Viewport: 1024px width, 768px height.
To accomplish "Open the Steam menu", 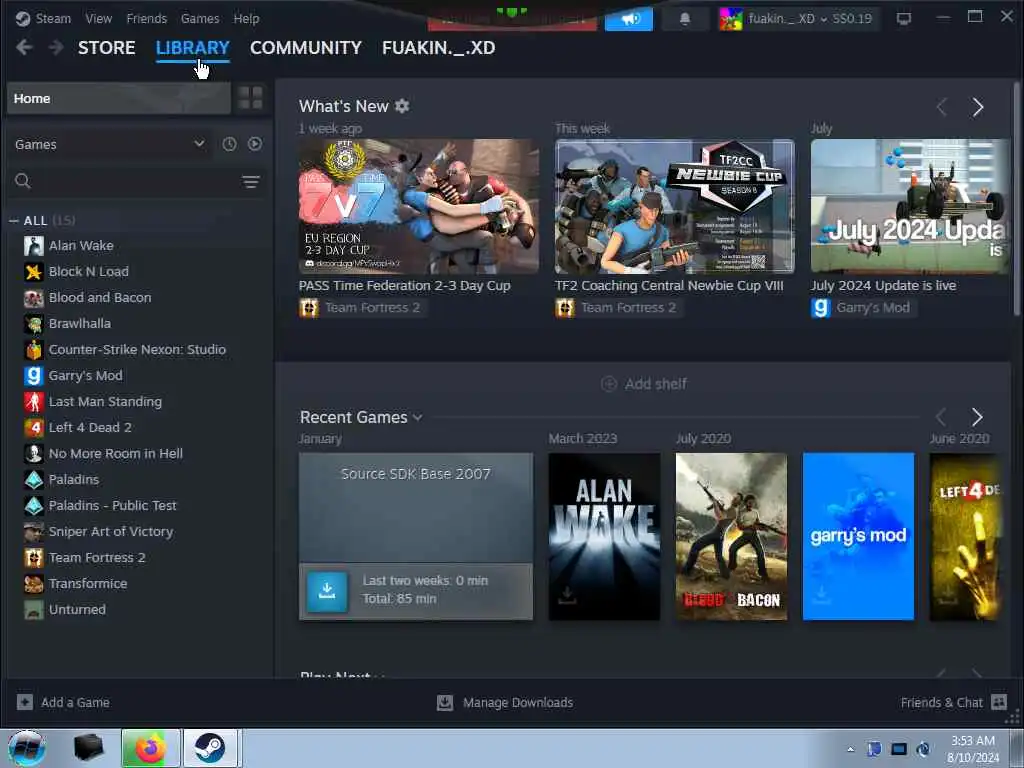I will pyautogui.click(x=53, y=18).
